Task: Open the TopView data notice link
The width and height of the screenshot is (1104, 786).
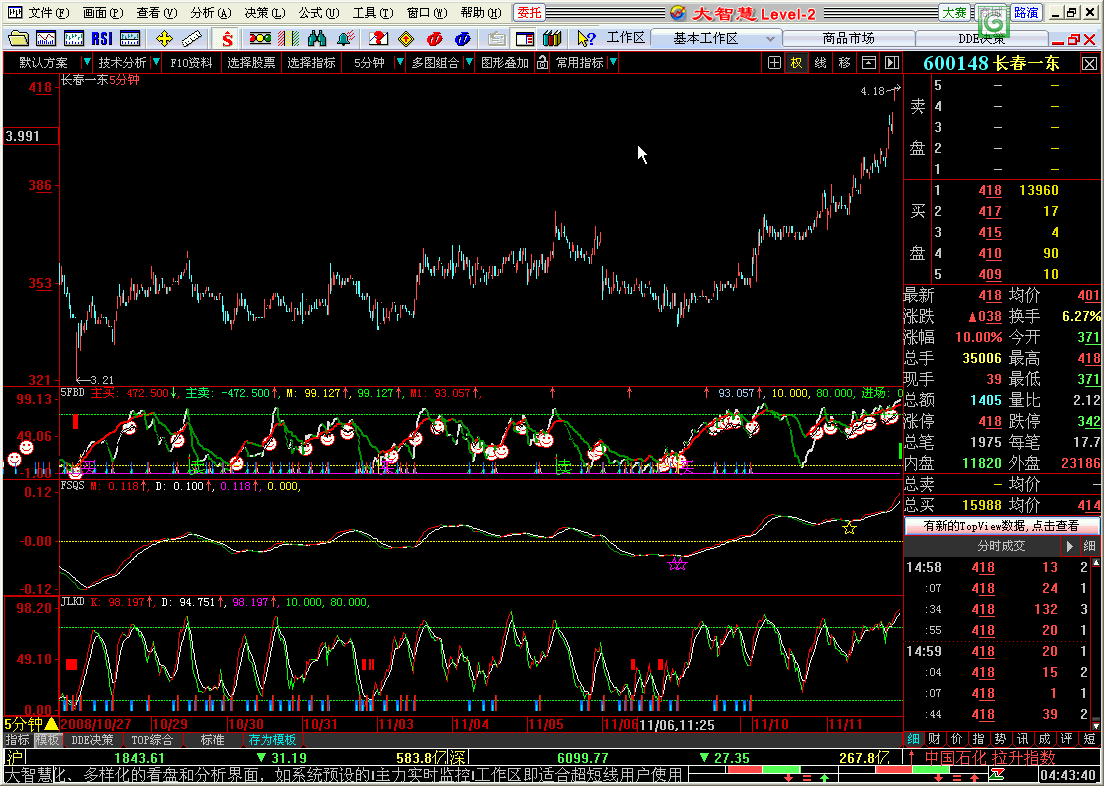Action: [x=1001, y=526]
